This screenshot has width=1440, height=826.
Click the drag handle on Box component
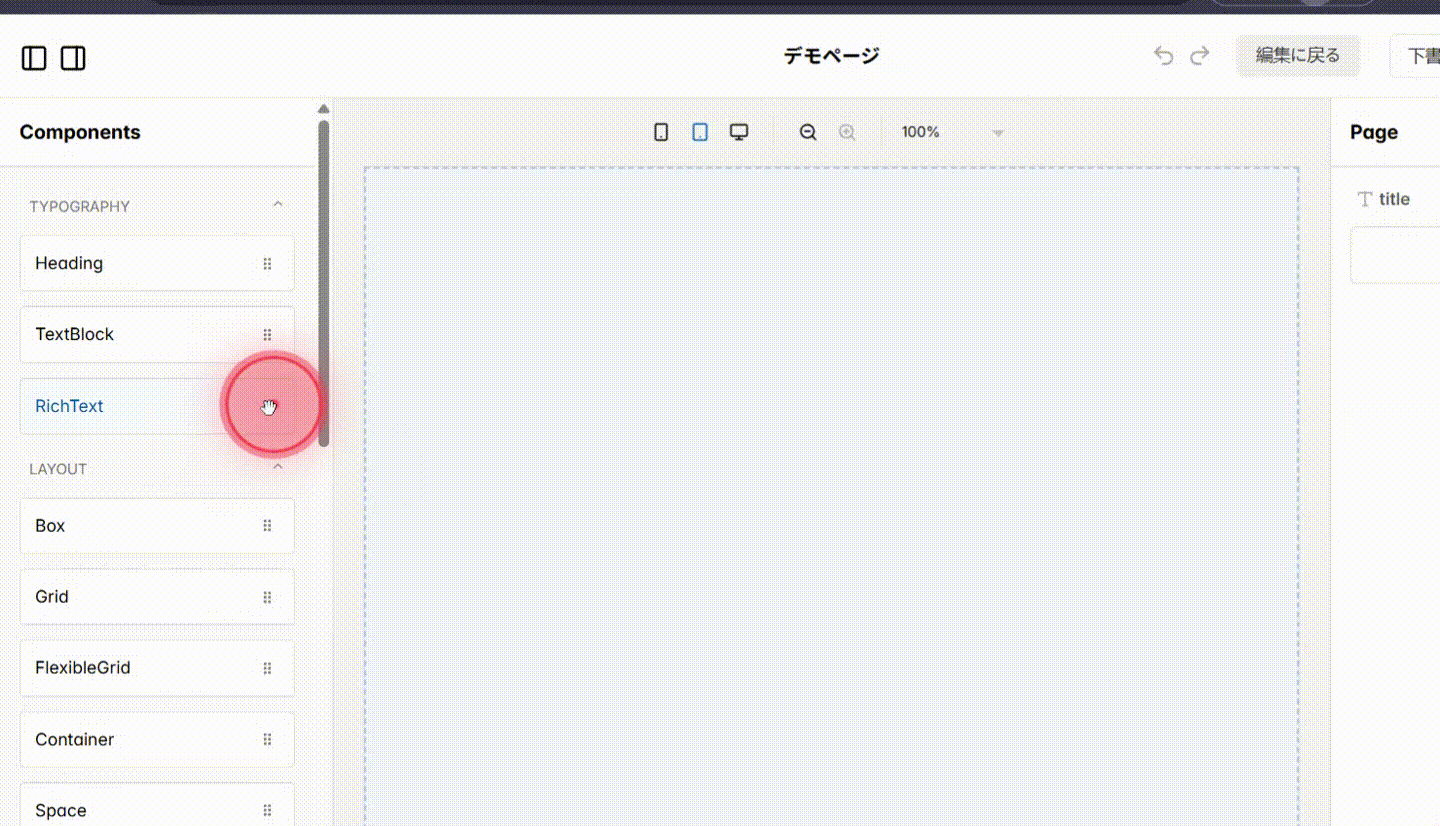(x=267, y=525)
